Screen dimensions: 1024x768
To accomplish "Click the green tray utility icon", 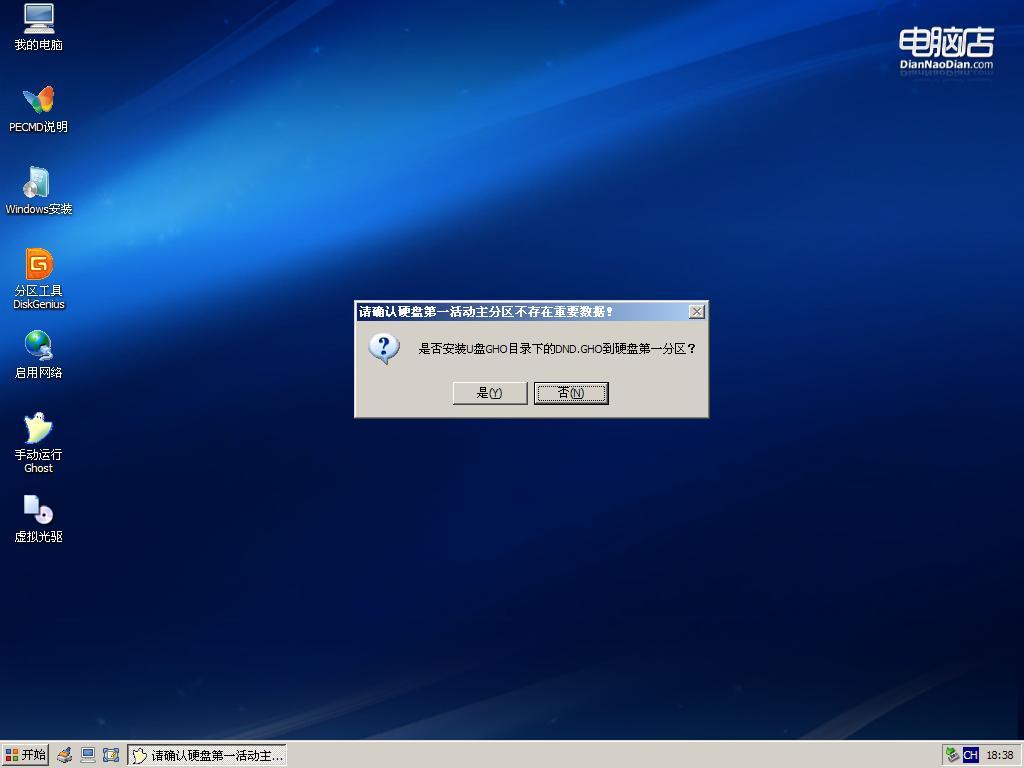I will 951,755.
